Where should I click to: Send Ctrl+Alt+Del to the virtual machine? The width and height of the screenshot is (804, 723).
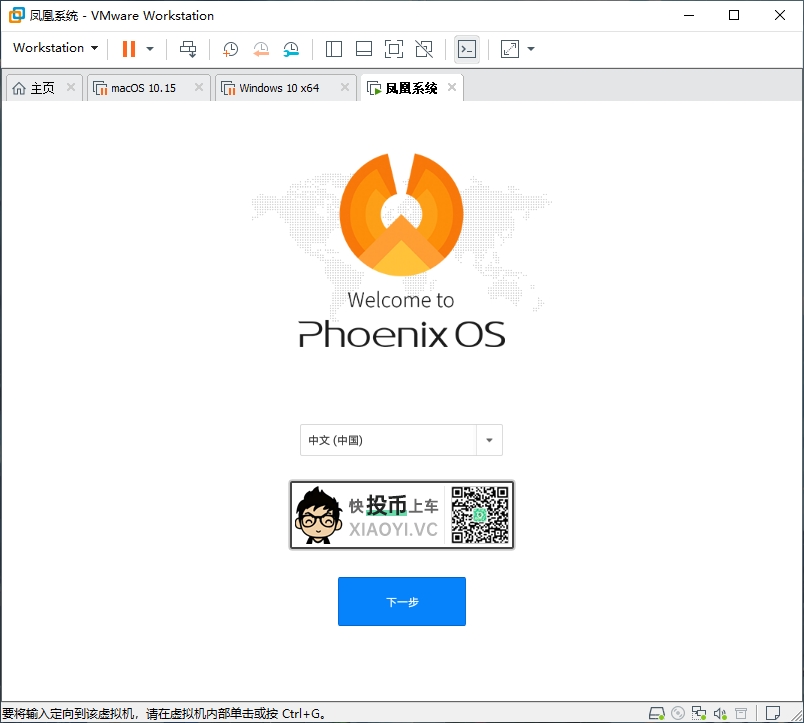(188, 49)
